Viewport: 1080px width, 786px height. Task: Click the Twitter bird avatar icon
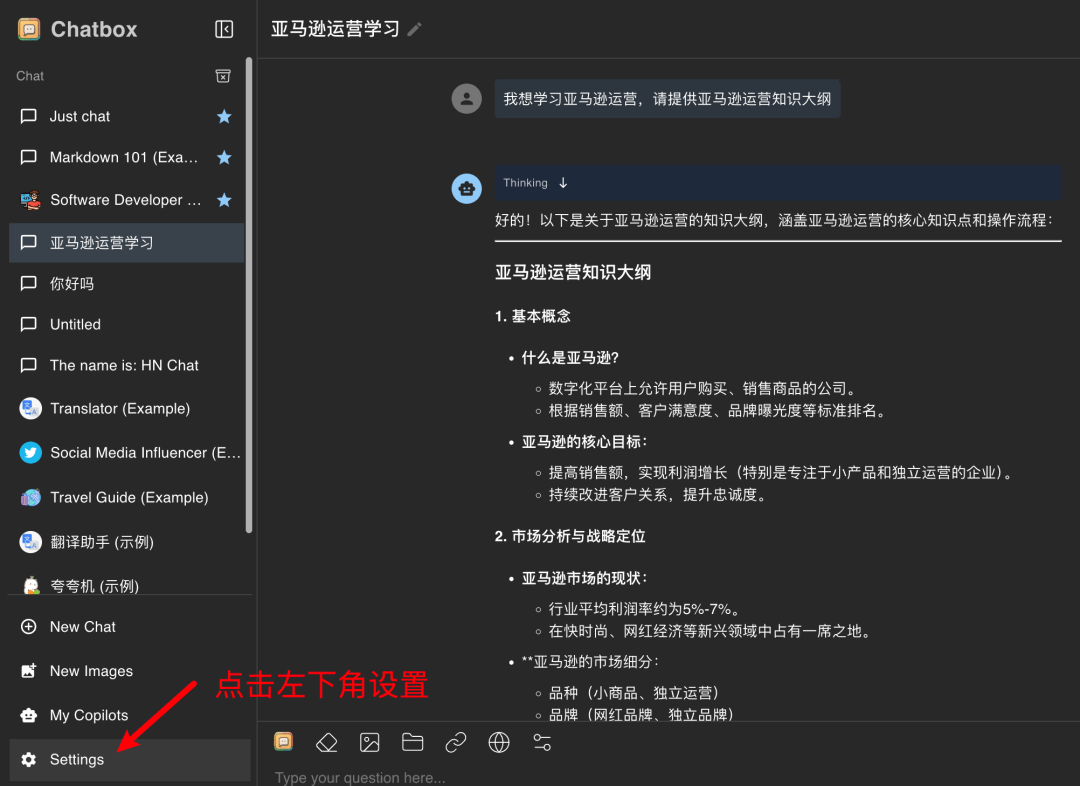click(x=30, y=453)
